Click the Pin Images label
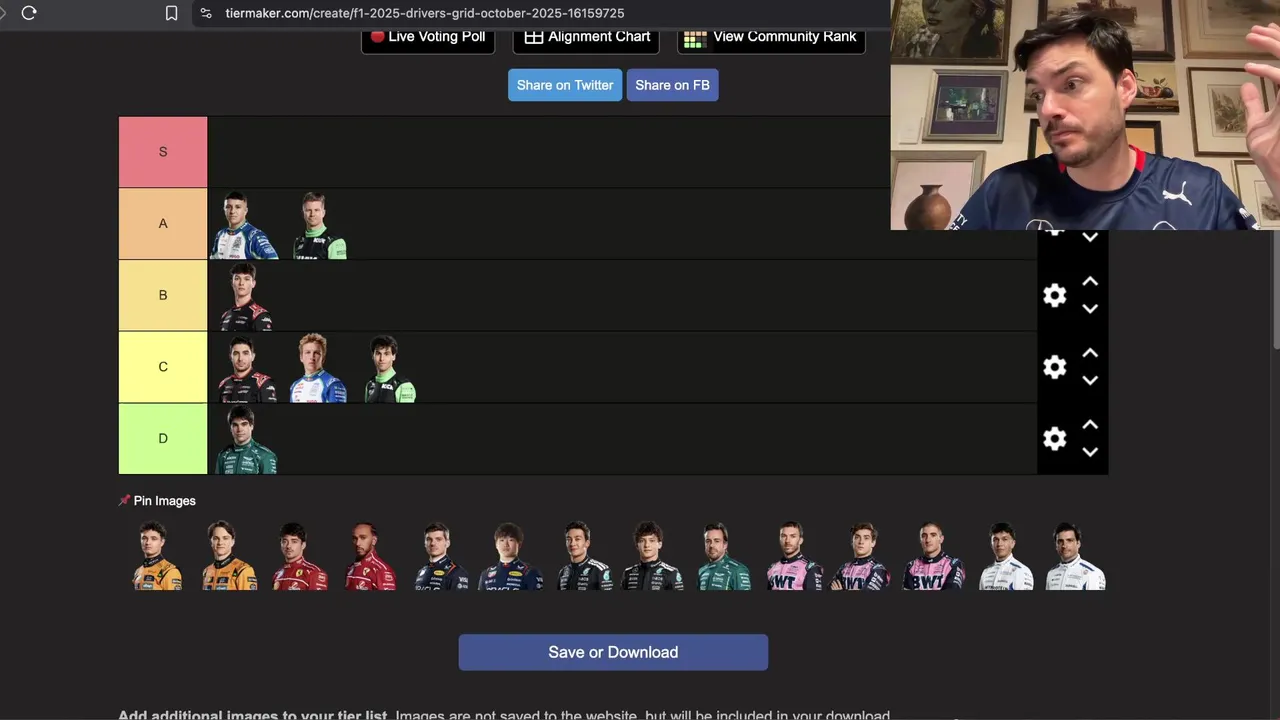This screenshot has width=1280, height=720. (157, 501)
